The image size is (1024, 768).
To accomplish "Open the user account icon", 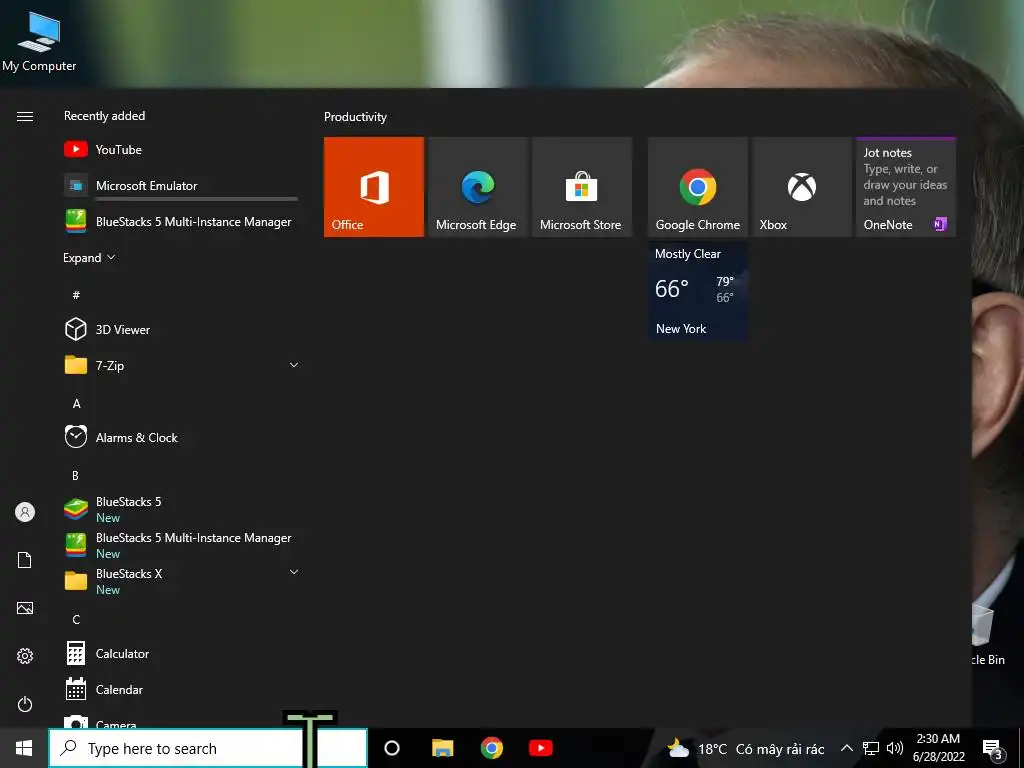I will click(x=25, y=512).
